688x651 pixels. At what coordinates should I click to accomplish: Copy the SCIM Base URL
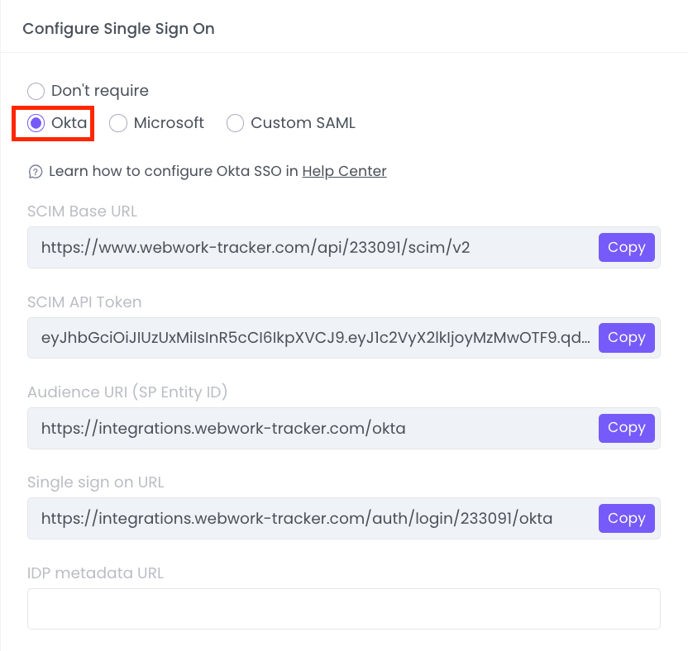coord(626,247)
